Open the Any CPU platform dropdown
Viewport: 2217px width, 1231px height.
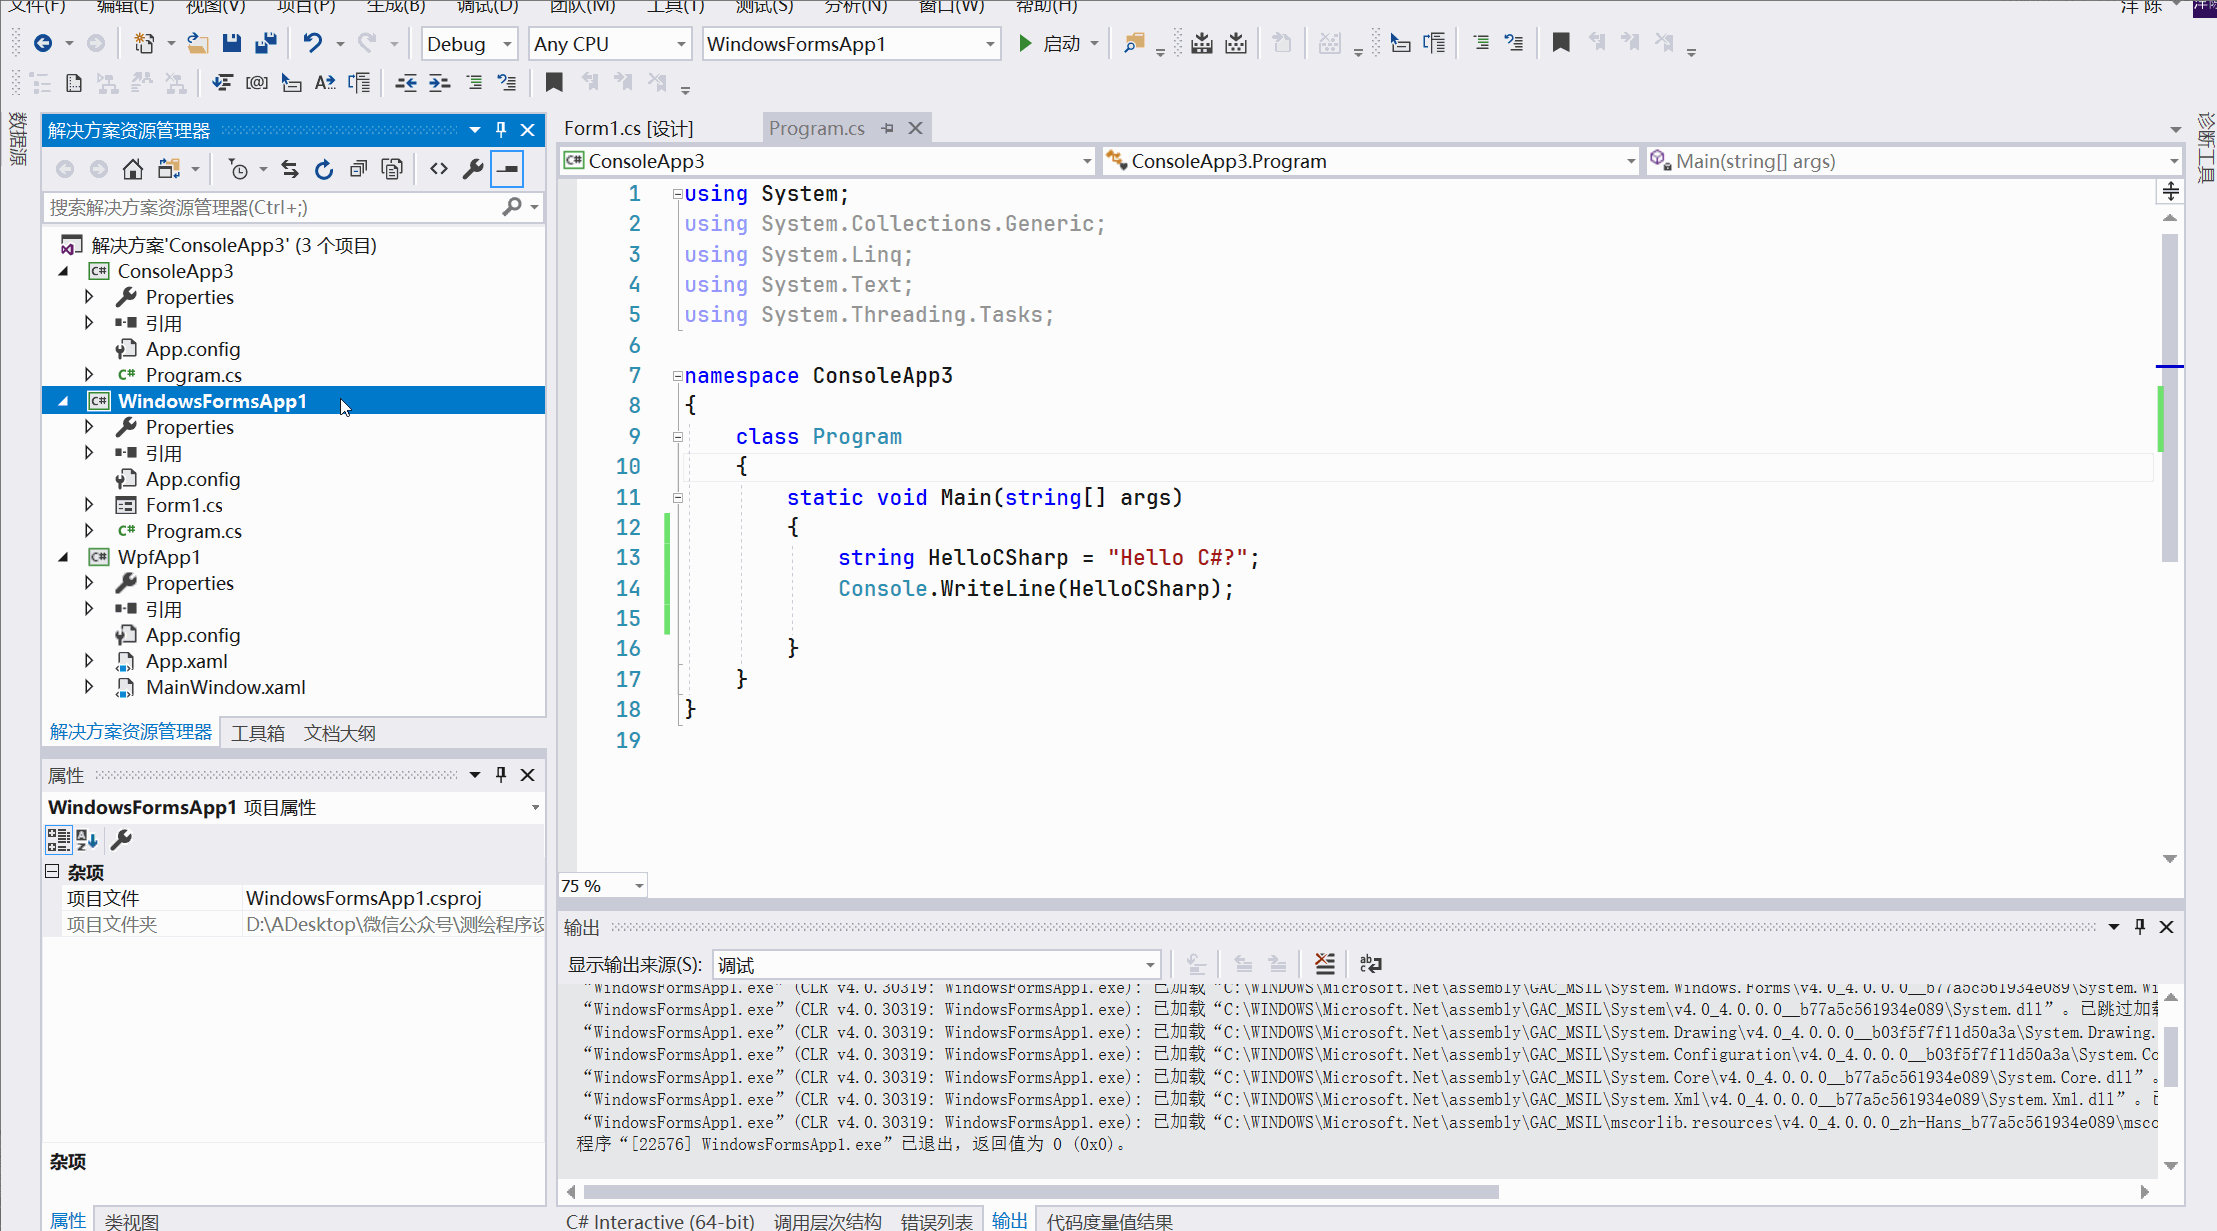609,44
